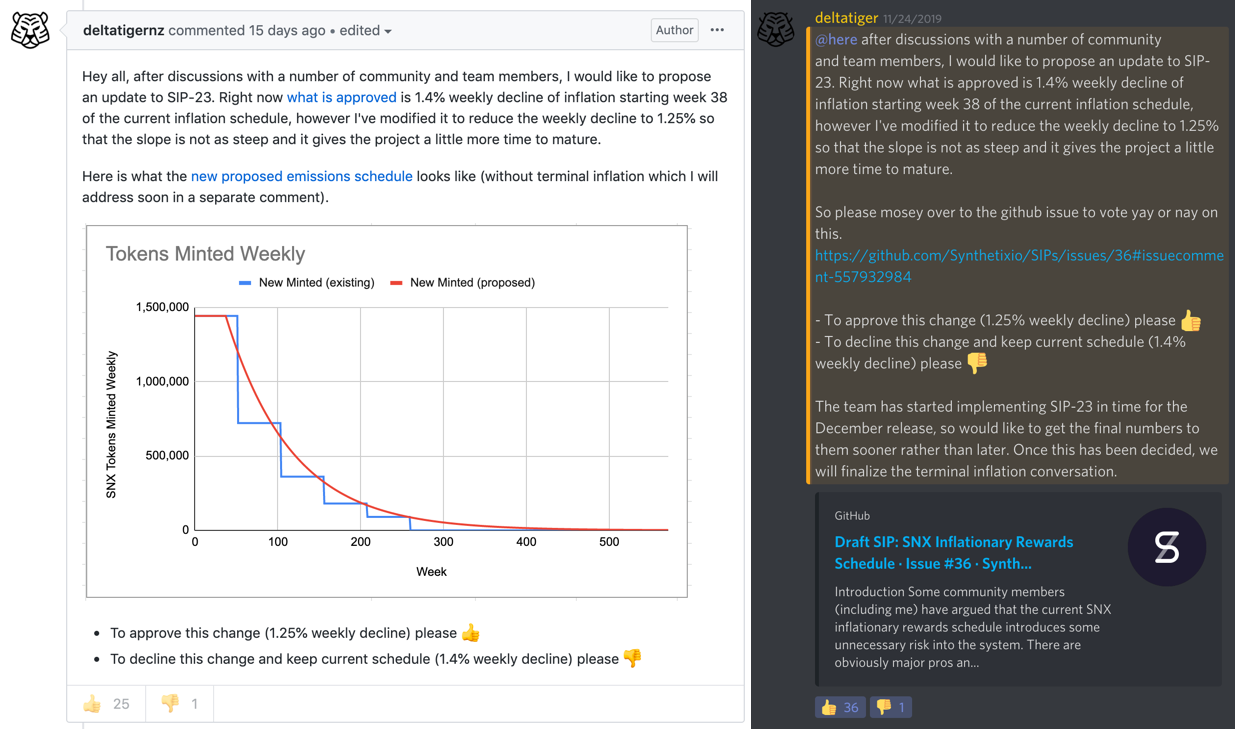Toggle thumbs up reaction with 25 count
Screen dimensions: 1235x729
tap(106, 704)
